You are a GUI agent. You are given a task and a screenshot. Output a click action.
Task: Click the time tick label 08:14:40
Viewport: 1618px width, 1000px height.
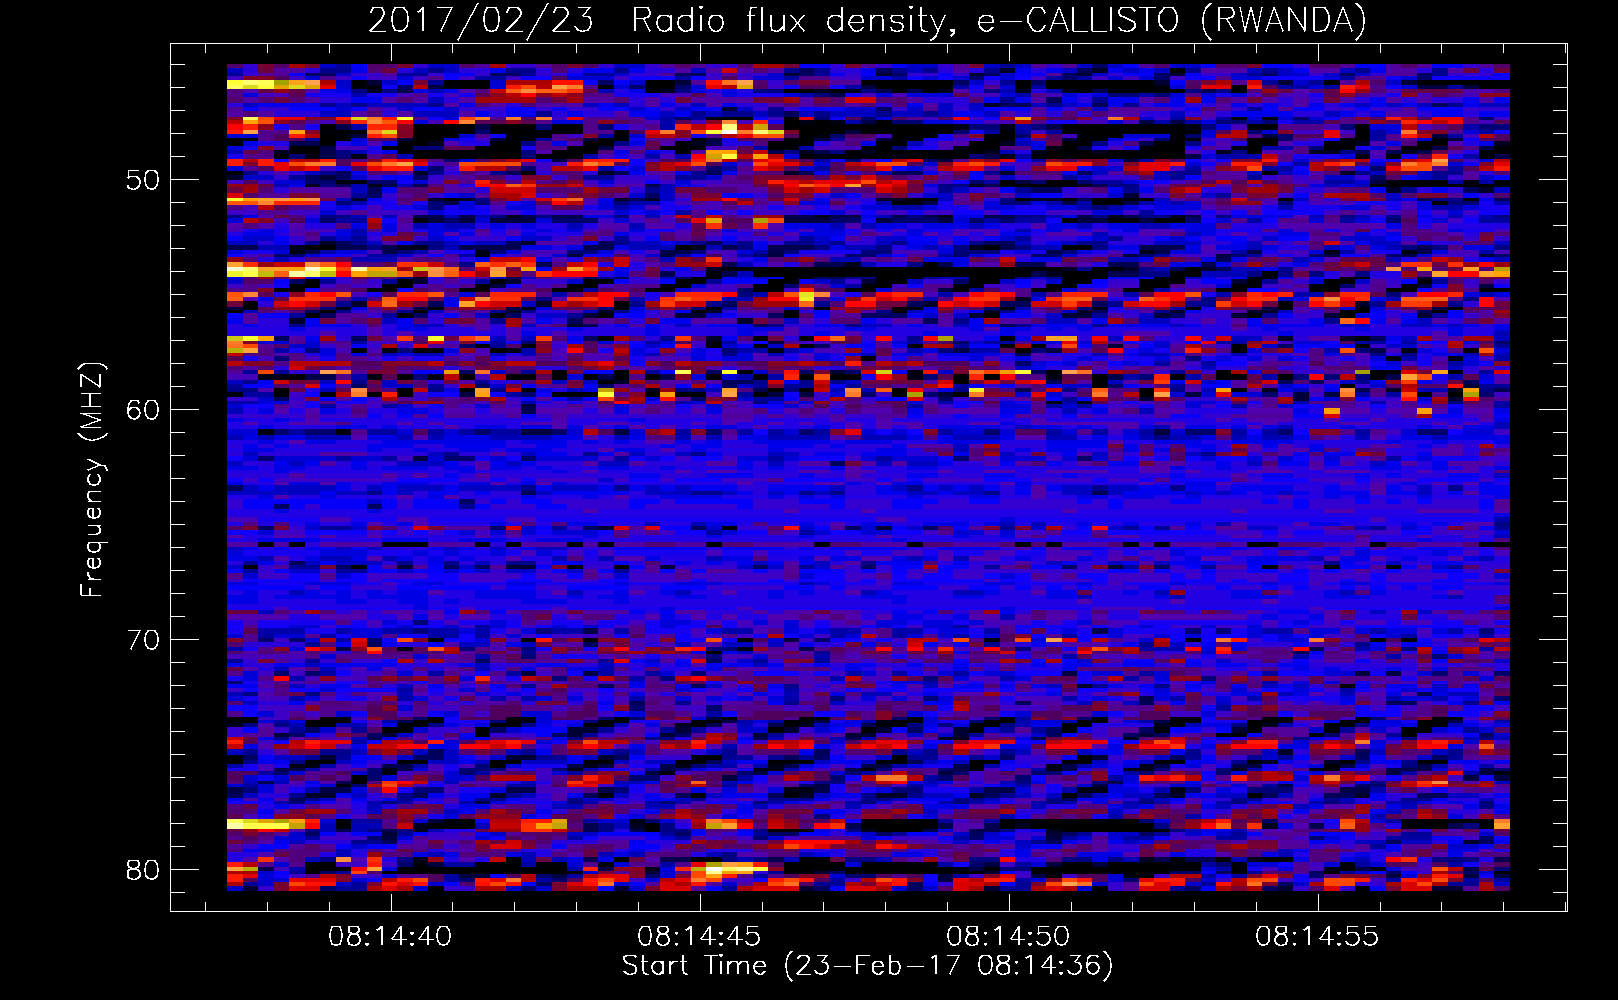pos(390,936)
